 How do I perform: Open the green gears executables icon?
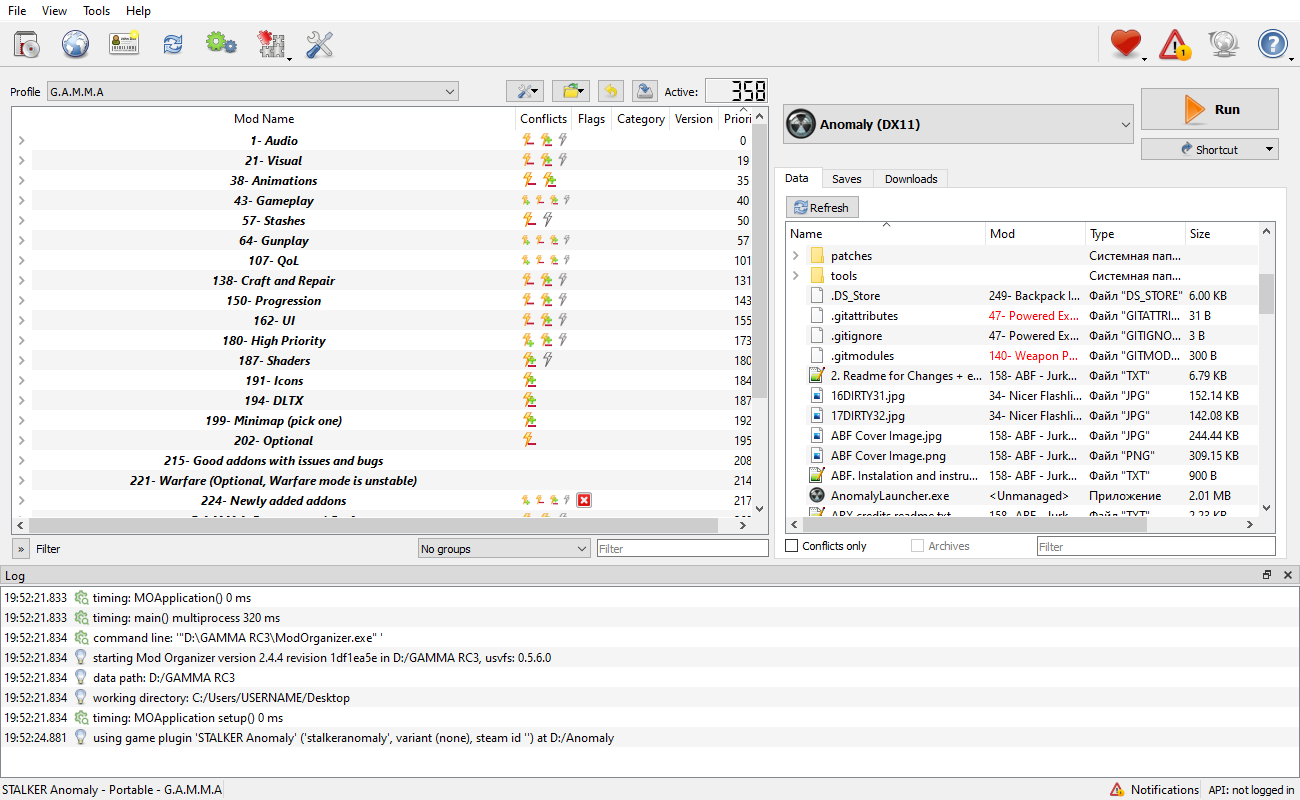[x=221, y=44]
